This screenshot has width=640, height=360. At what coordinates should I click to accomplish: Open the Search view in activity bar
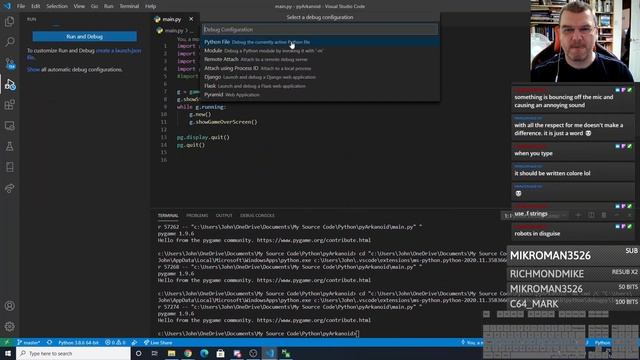pyautogui.click(x=9, y=42)
